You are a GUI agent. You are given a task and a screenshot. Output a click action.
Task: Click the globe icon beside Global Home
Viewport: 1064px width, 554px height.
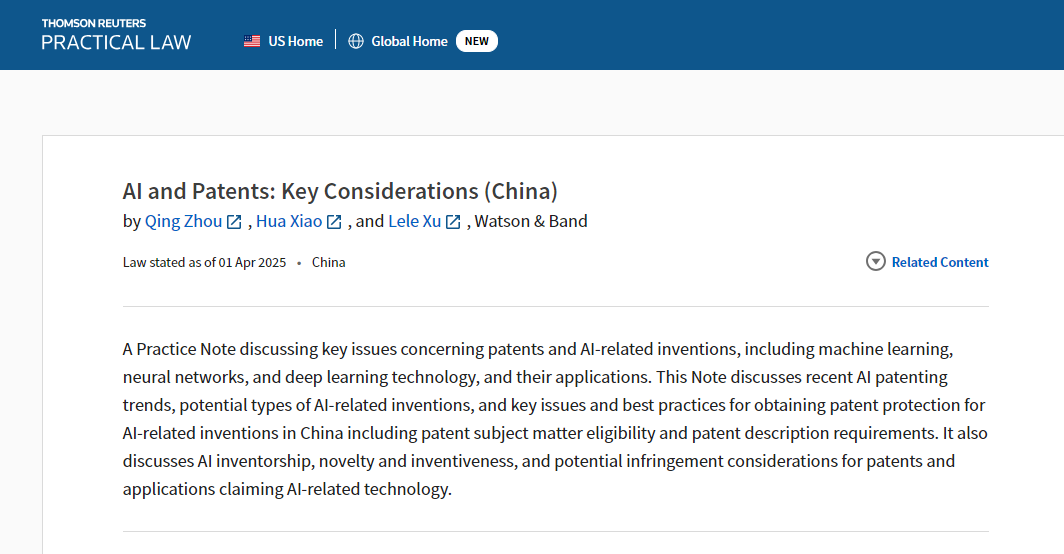(x=356, y=41)
